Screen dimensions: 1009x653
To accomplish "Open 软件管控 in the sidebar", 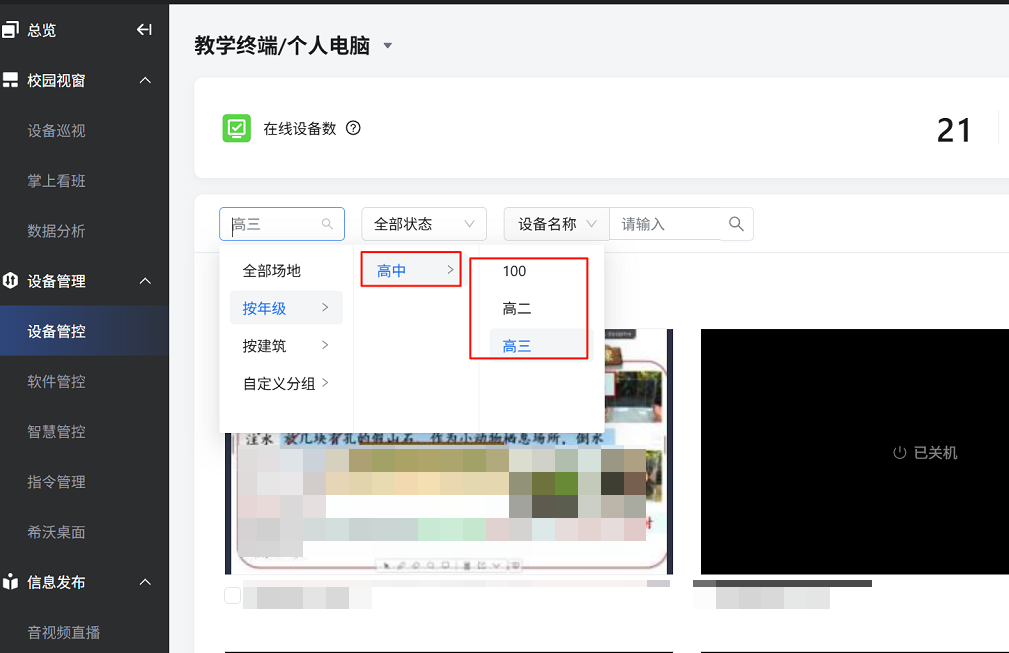I will coord(56,381).
